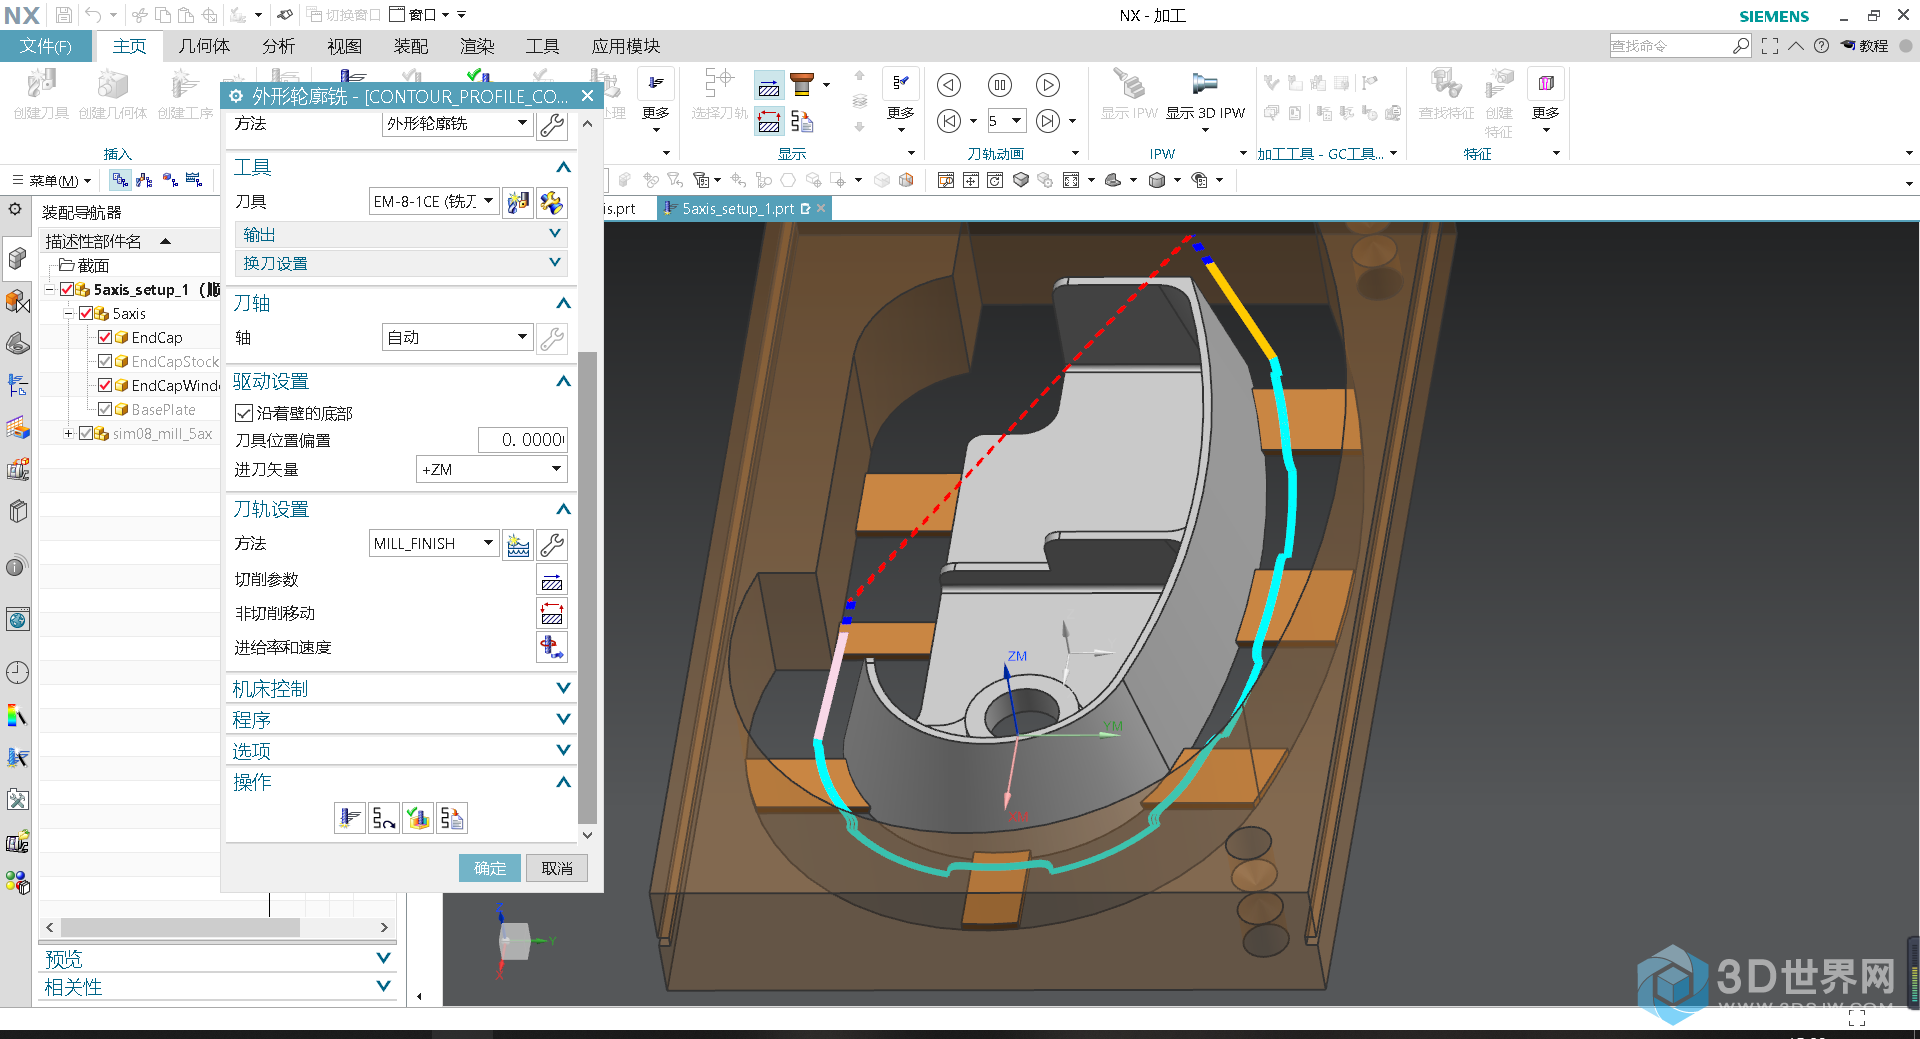Toggle EndCap visibility checkbox
Viewport: 1920px width, 1039px height.
click(105, 338)
